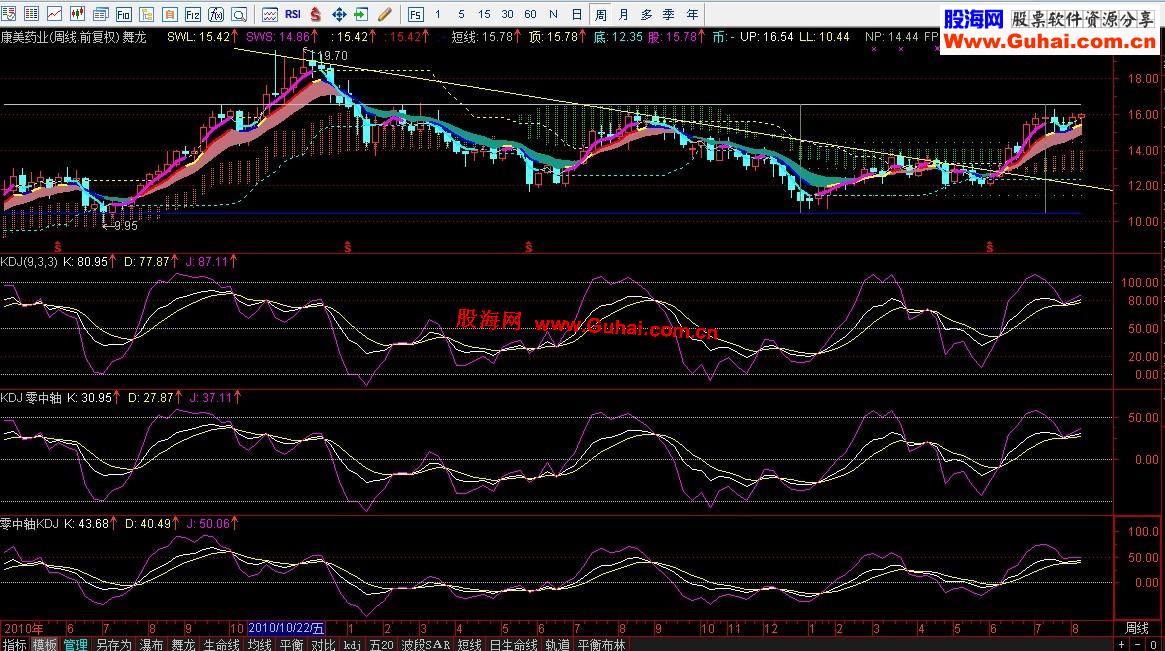This screenshot has width=1165, height=651.
Task: Click 另存为 save-as tab
Action: [114, 644]
